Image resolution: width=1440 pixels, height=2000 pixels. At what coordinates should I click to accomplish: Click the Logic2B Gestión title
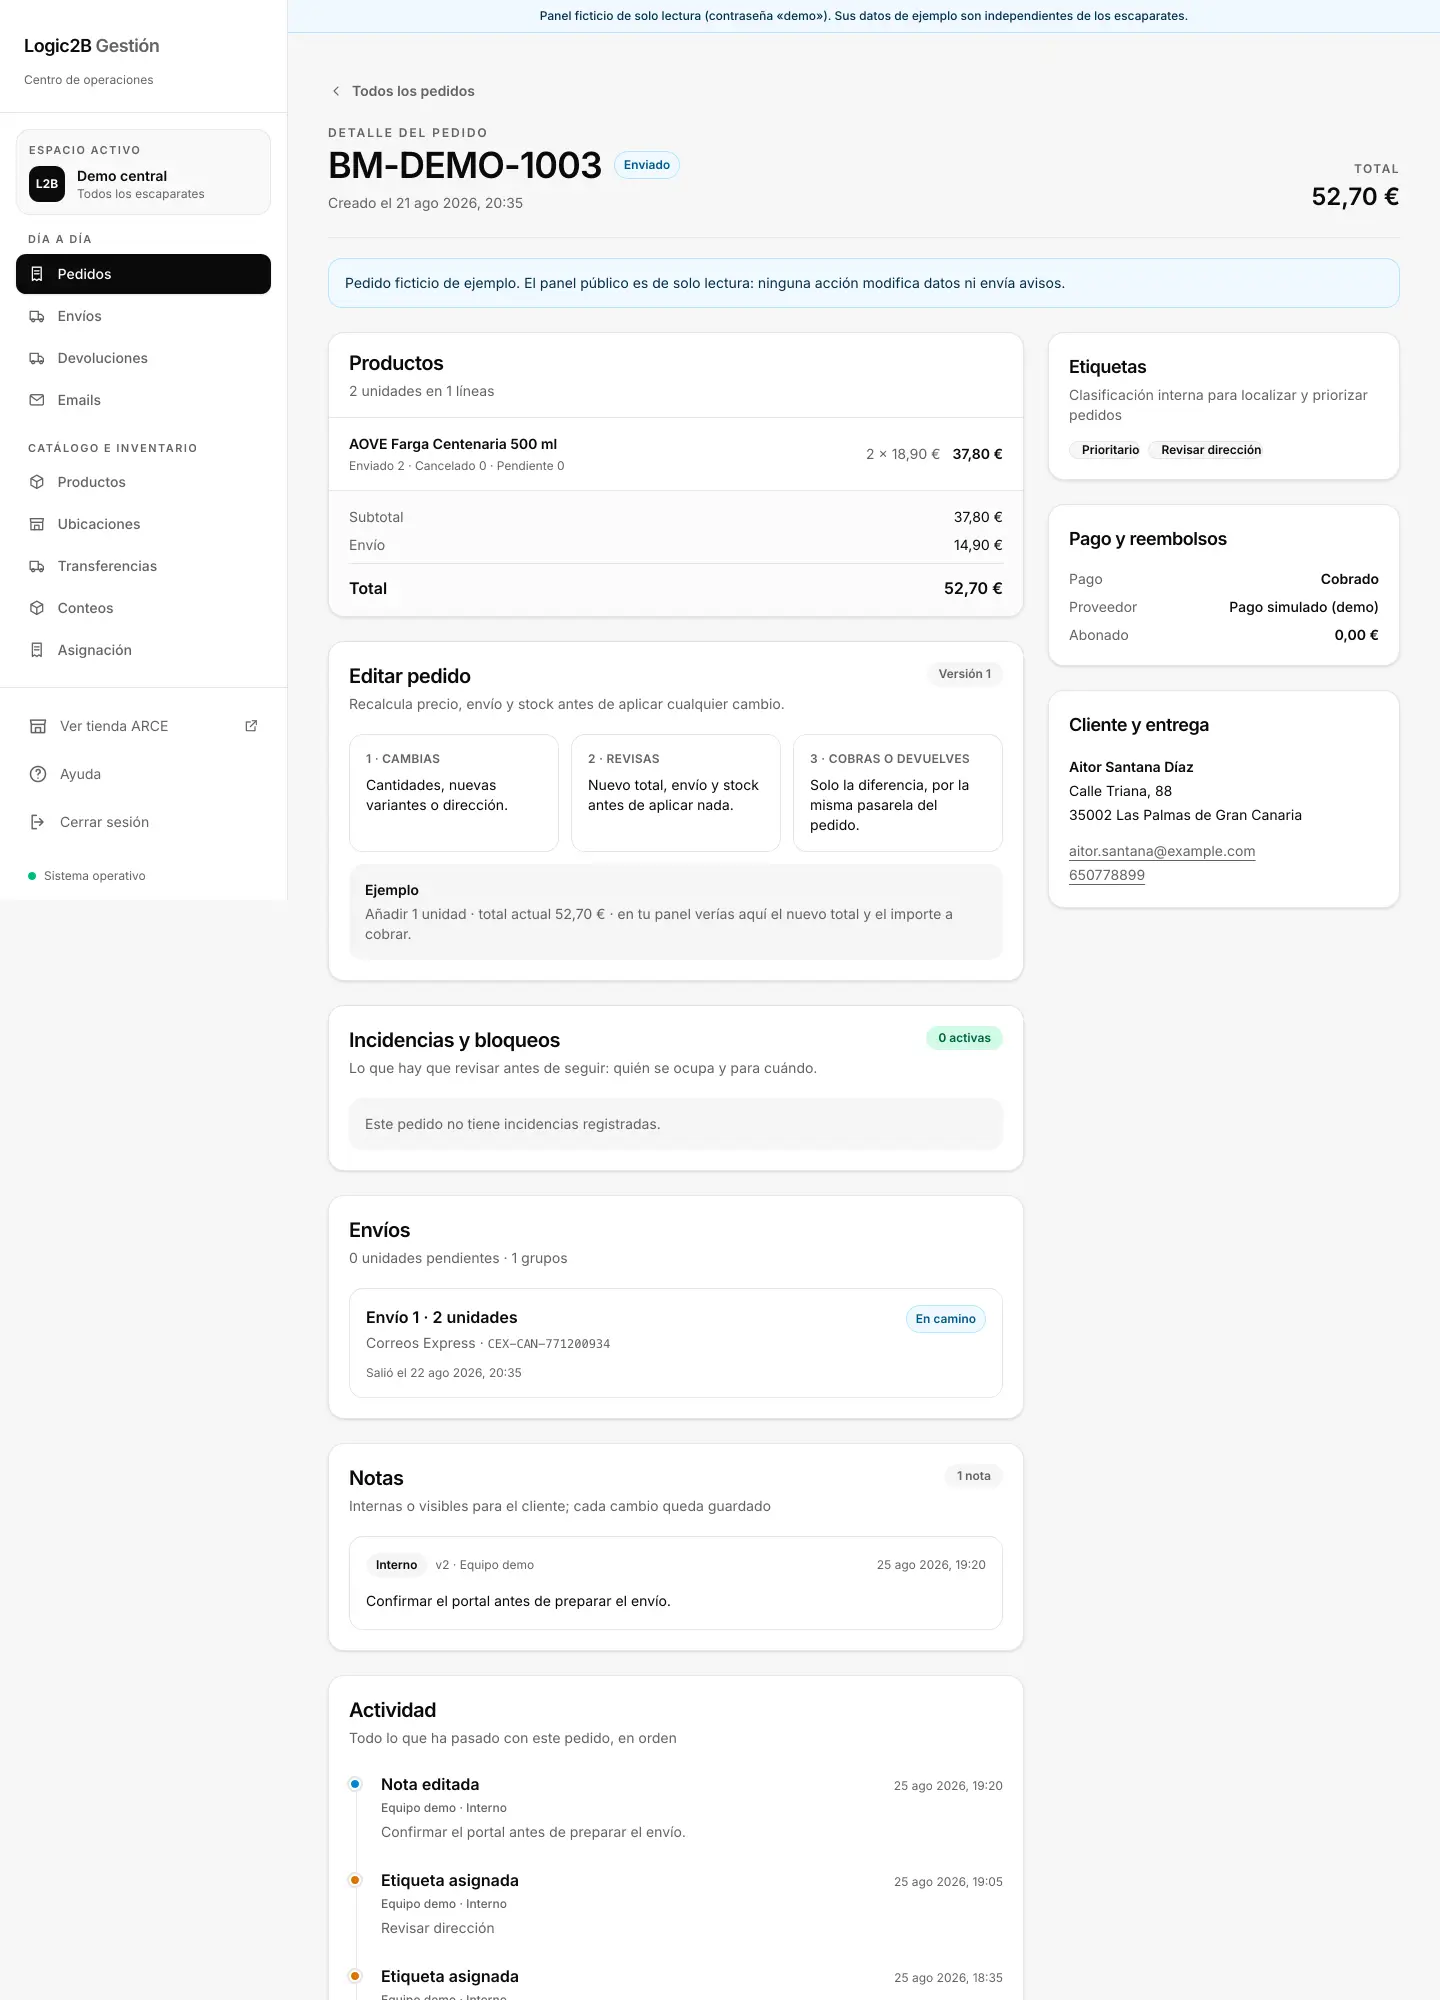(92, 46)
